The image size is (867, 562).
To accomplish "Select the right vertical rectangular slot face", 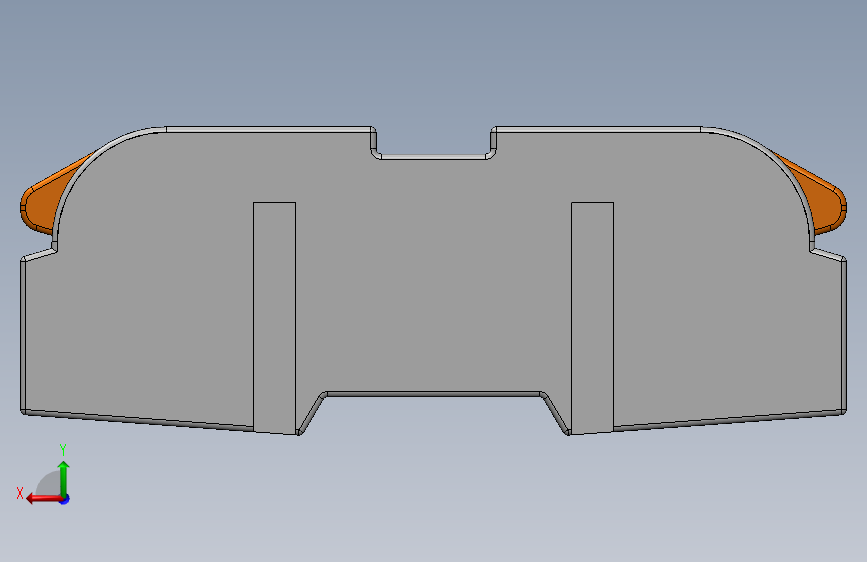I will pyautogui.click(x=592, y=318).
